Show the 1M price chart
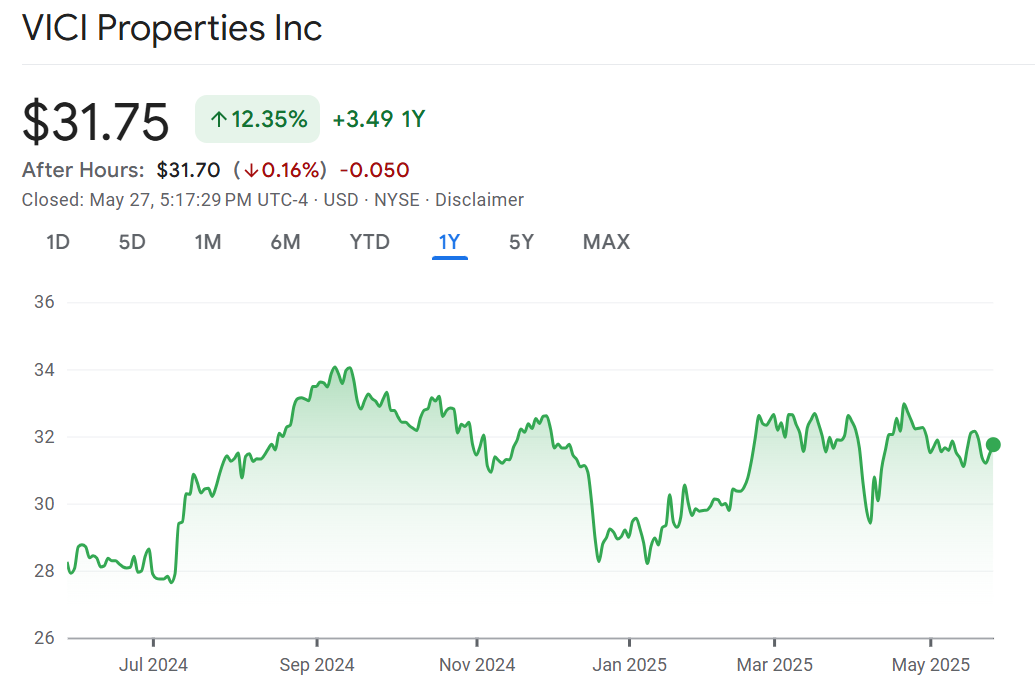Viewport: 1035px width, 699px height. pos(208,242)
